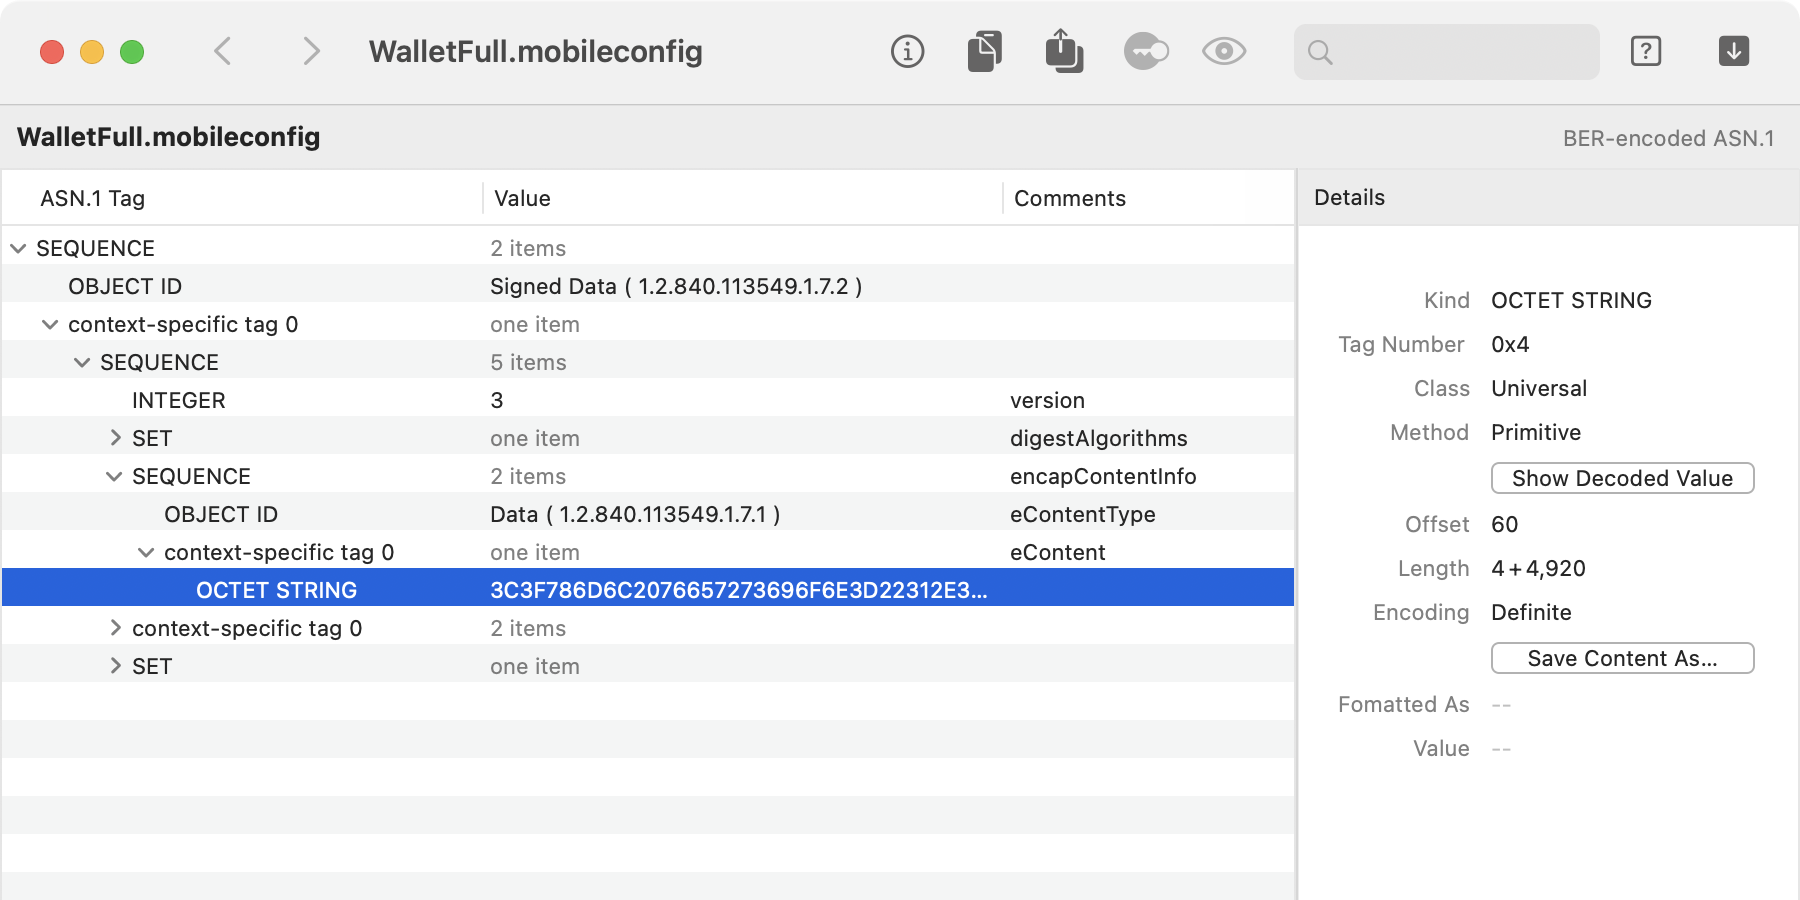
Task: Click the info icon in toolbar
Action: point(907,51)
